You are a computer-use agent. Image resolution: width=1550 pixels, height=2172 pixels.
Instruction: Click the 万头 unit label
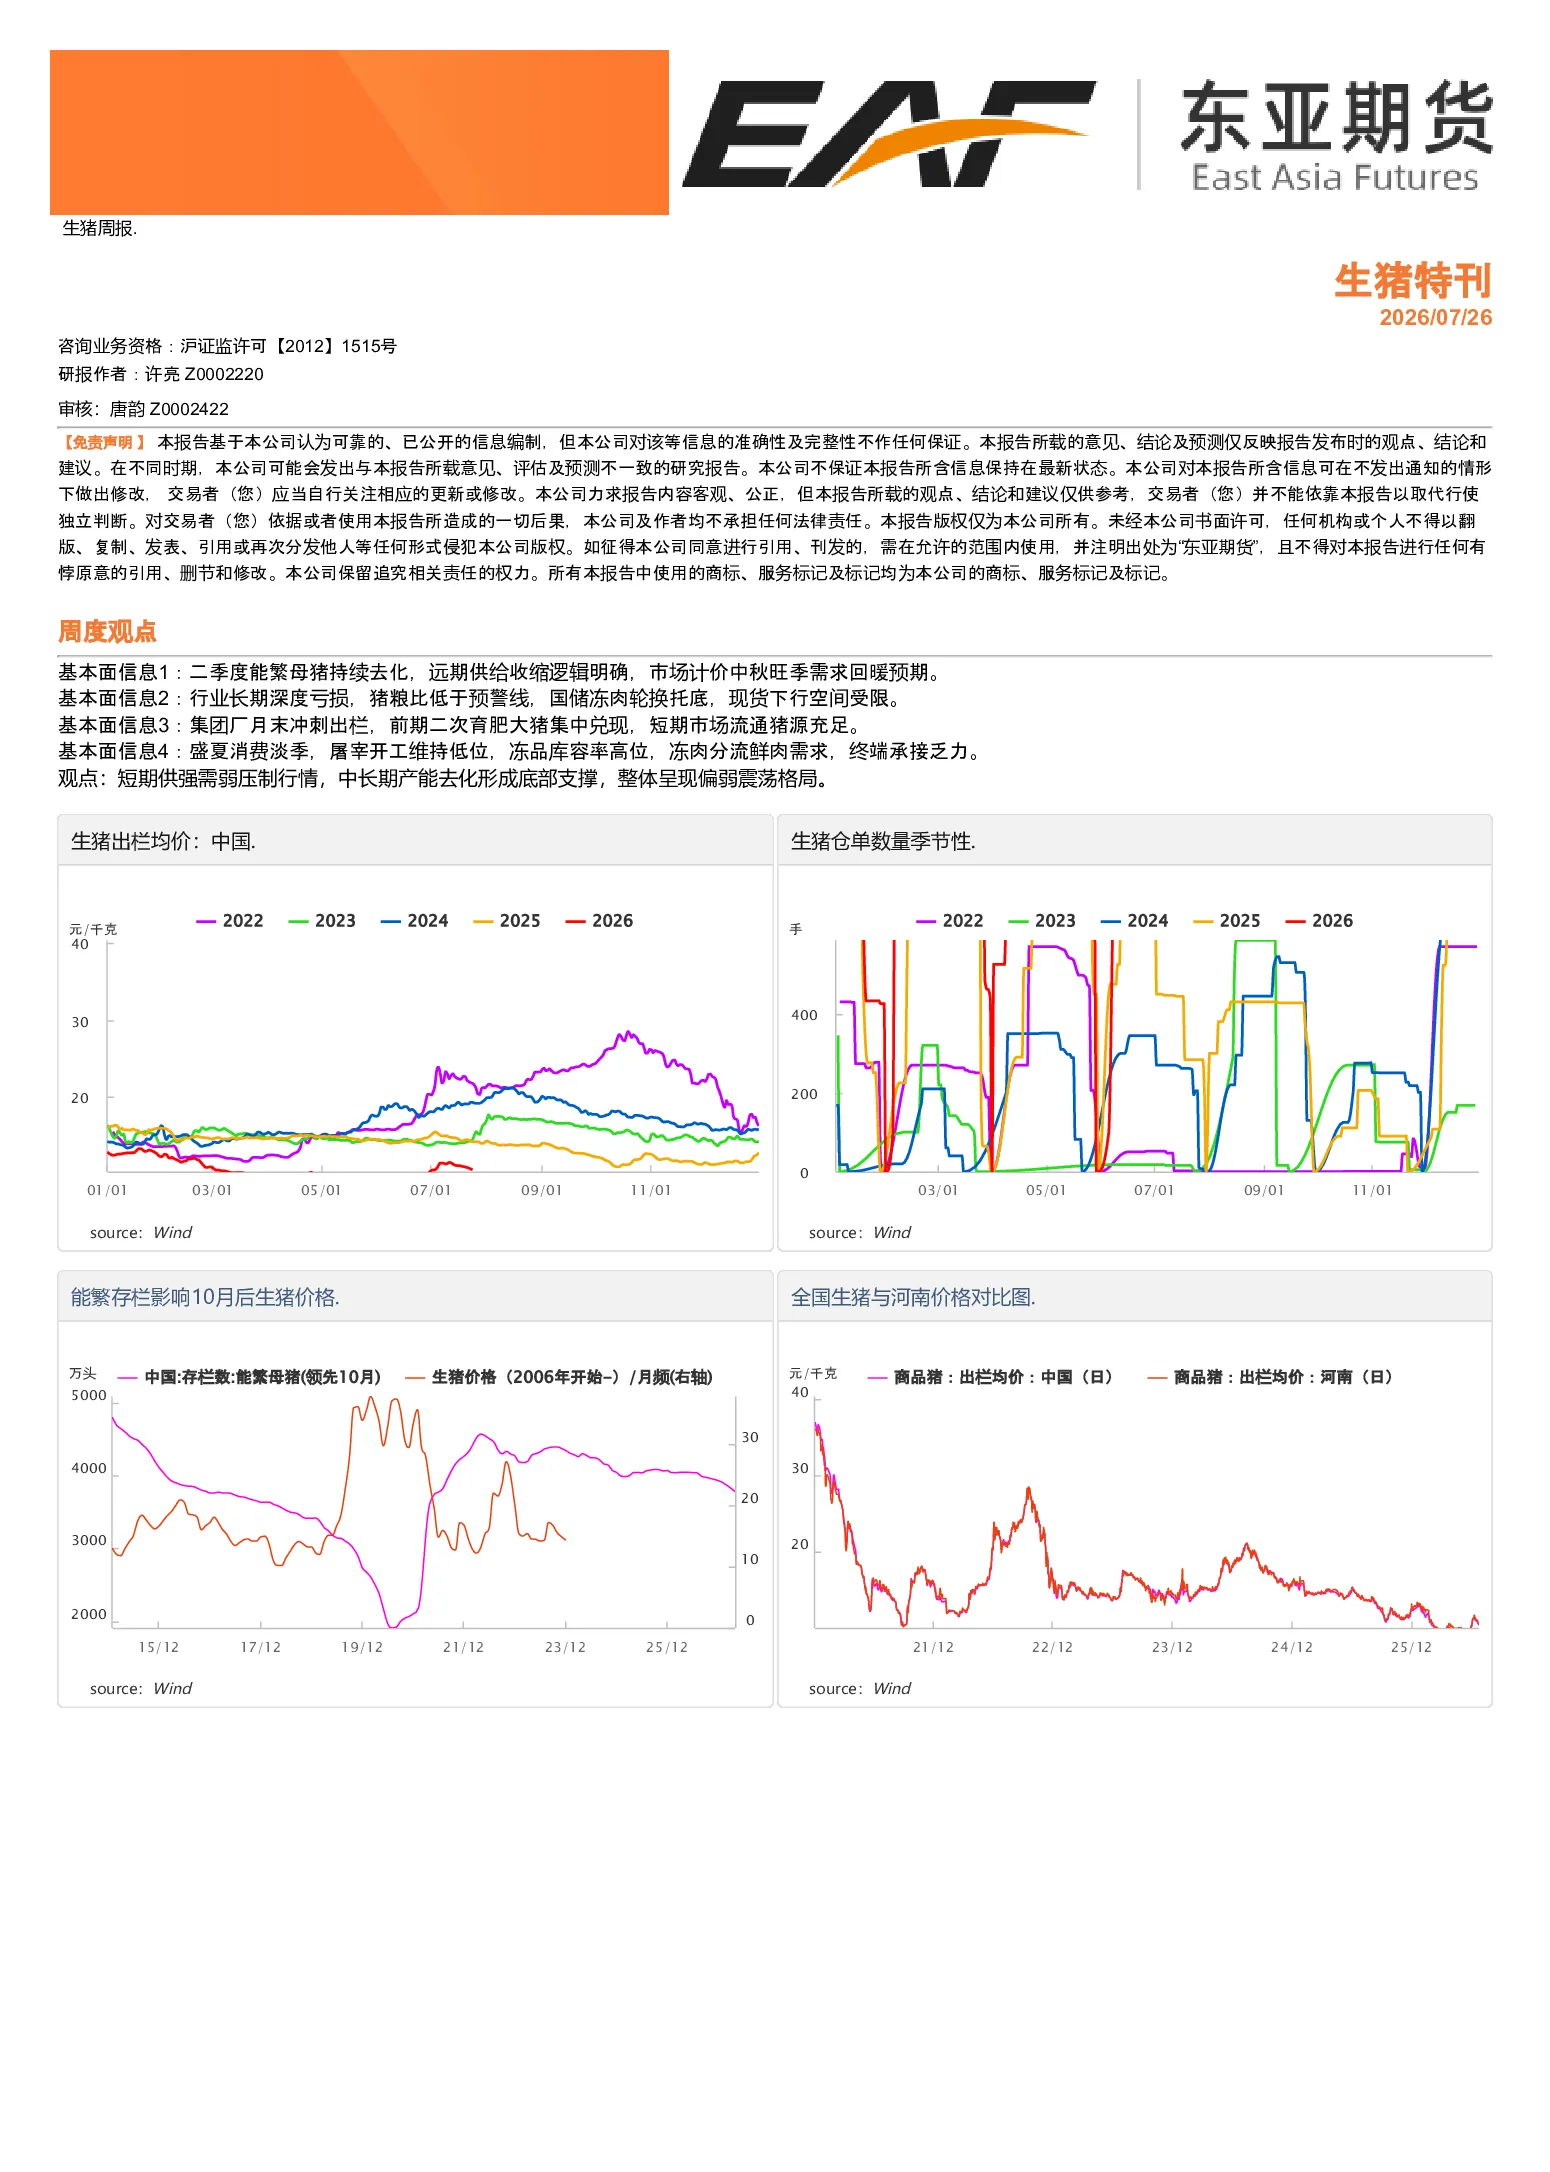(x=83, y=1373)
